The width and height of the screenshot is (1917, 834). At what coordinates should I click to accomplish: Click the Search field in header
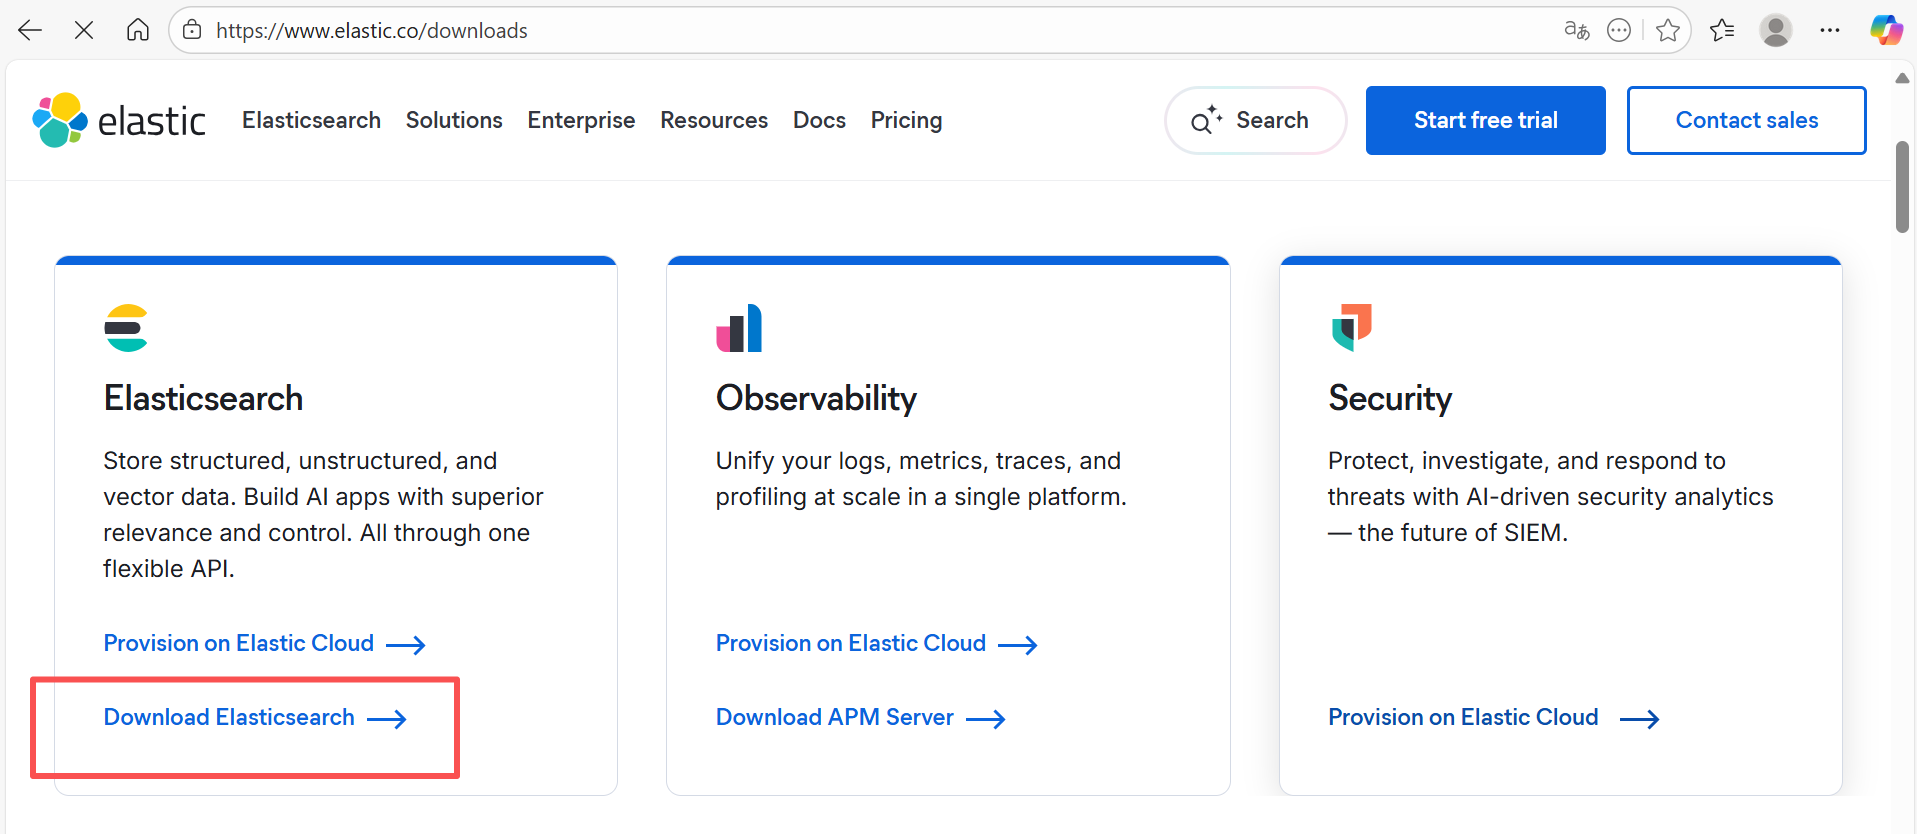point(1255,120)
